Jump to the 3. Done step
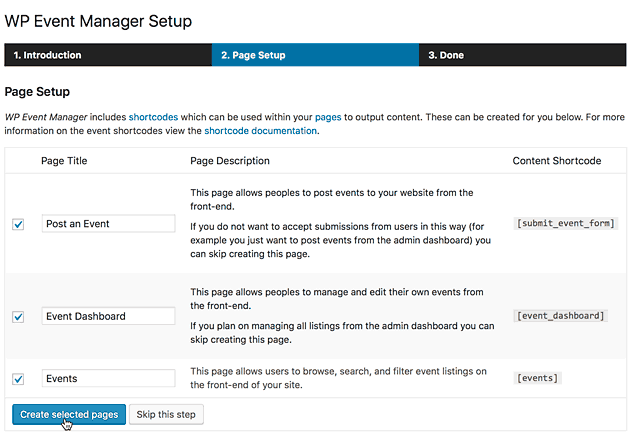The height and width of the screenshot is (436, 630). point(522,55)
